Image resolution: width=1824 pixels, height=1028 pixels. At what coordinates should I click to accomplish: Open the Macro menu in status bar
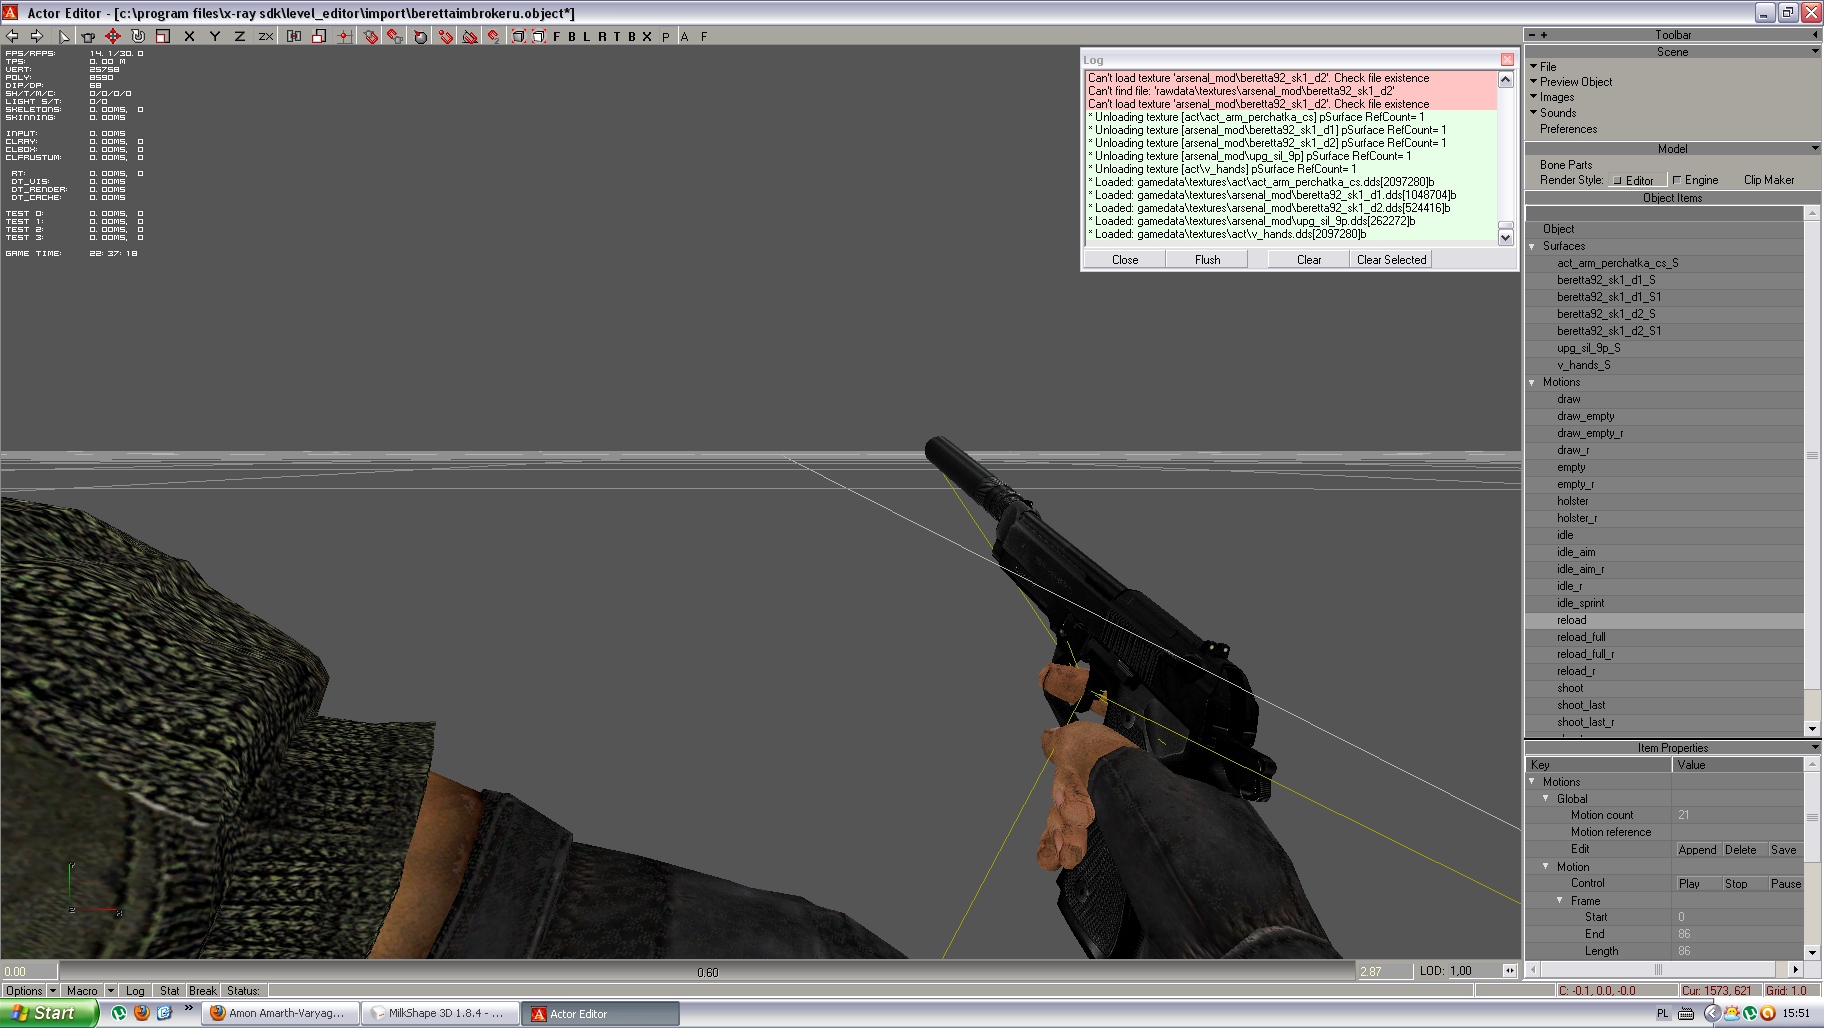tap(90, 991)
